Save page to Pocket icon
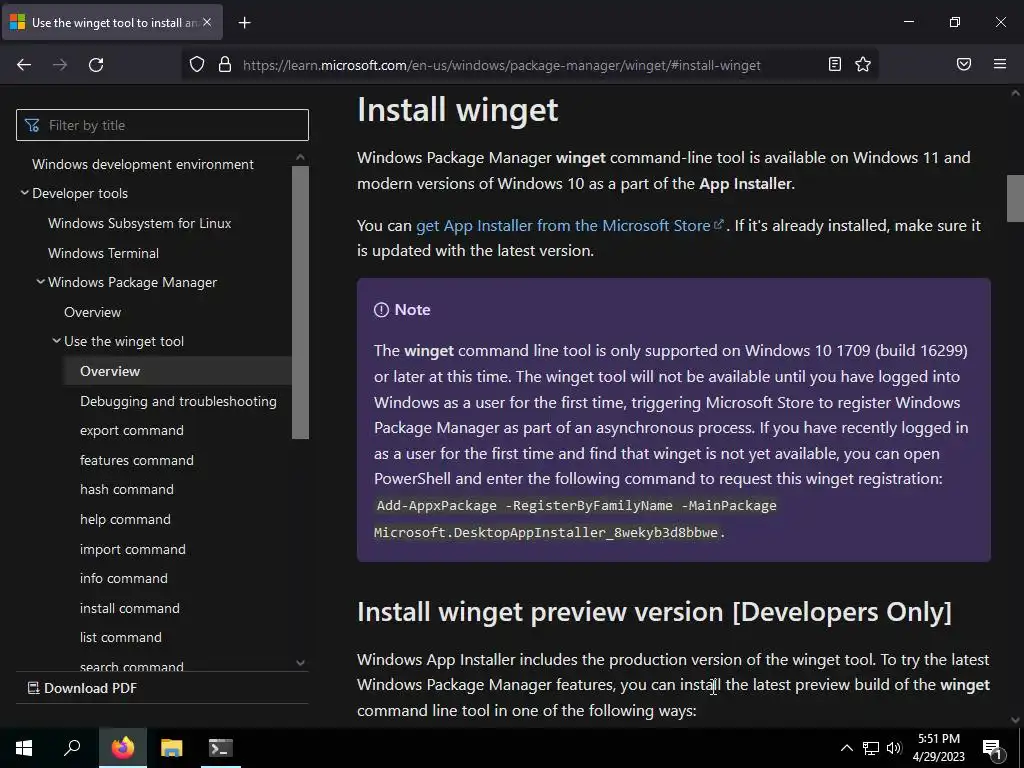The height and width of the screenshot is (768, 1024). click(964, 64)
